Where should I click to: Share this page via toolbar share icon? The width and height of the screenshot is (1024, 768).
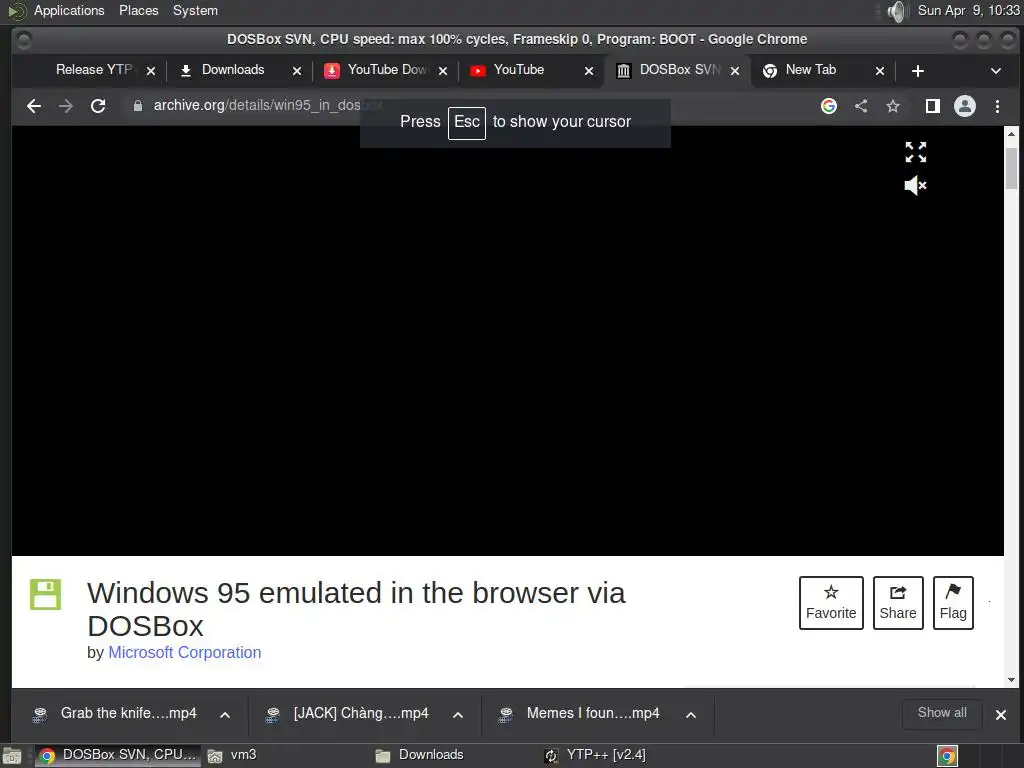[x=861, y=106]
